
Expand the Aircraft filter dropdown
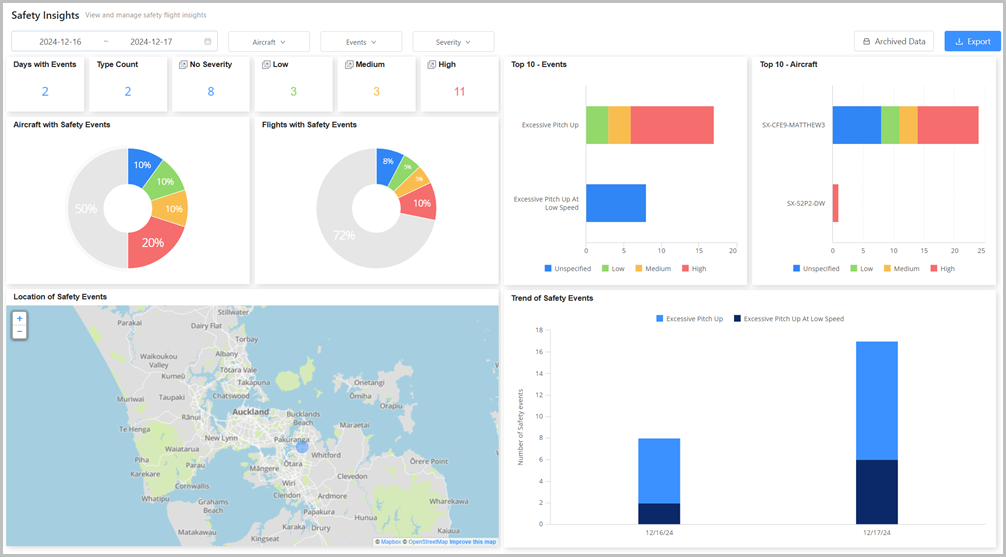[x=268, y=42]
